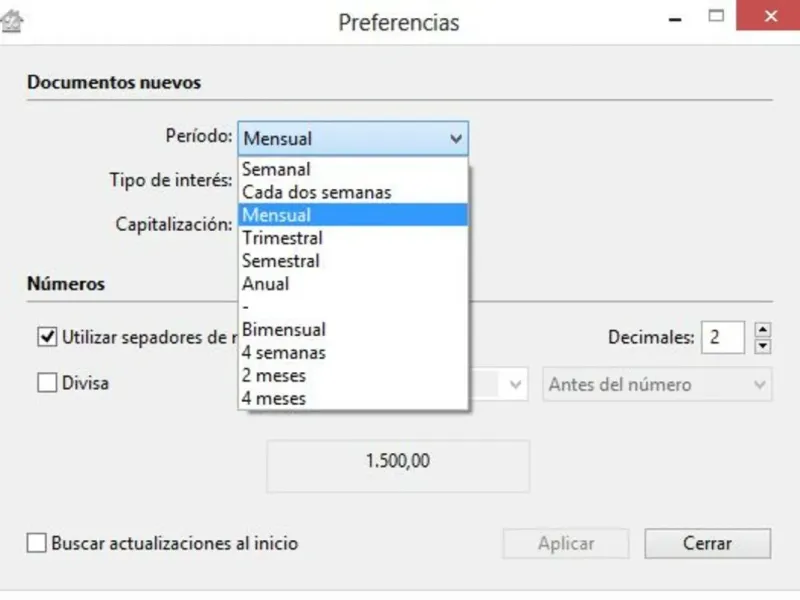This screenshot has height=600, width=800.
Task: Select the Bimensual option
Action: click(x=284, y=329)
